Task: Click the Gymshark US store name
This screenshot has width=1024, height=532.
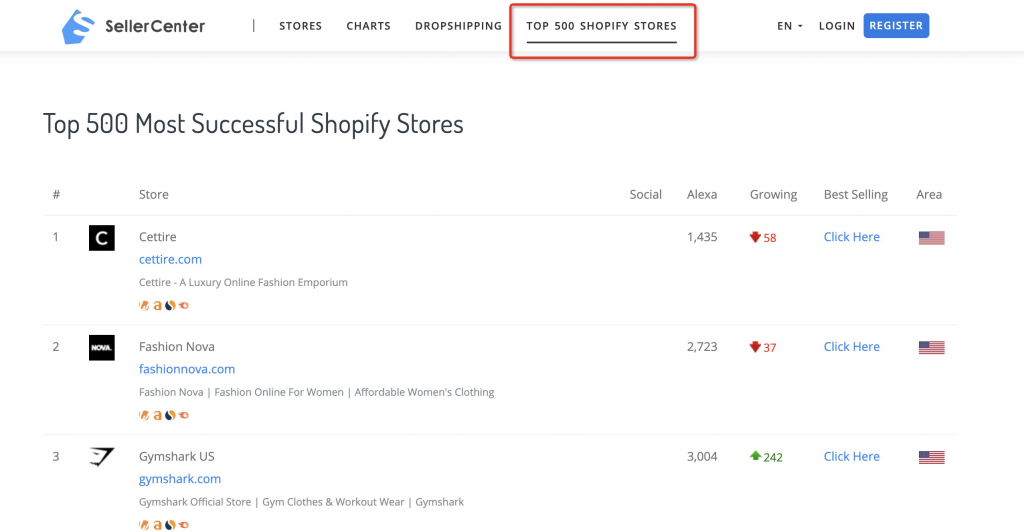Action: (176, 456)
